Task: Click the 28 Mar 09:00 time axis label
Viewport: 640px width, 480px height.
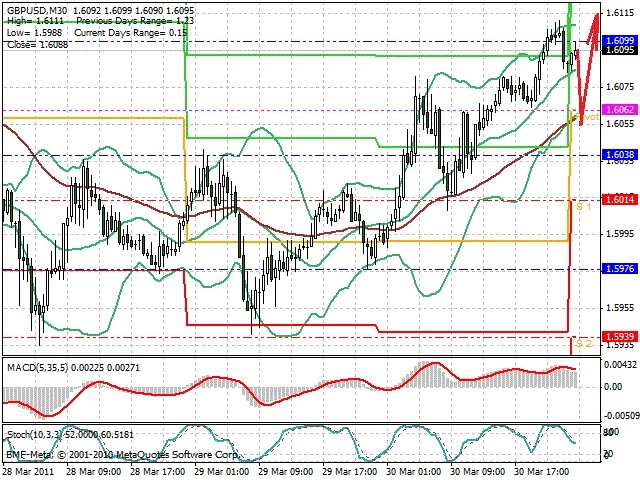Action: pos(93,471)
